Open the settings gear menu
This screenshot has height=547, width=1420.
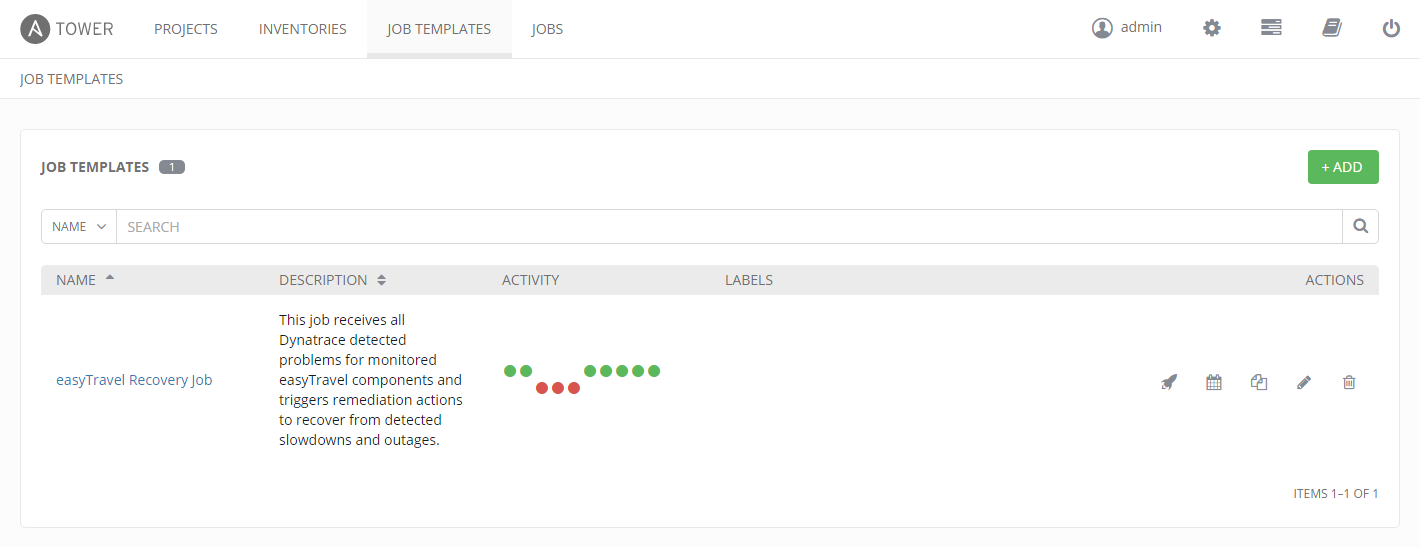[x=1212, y=28]
